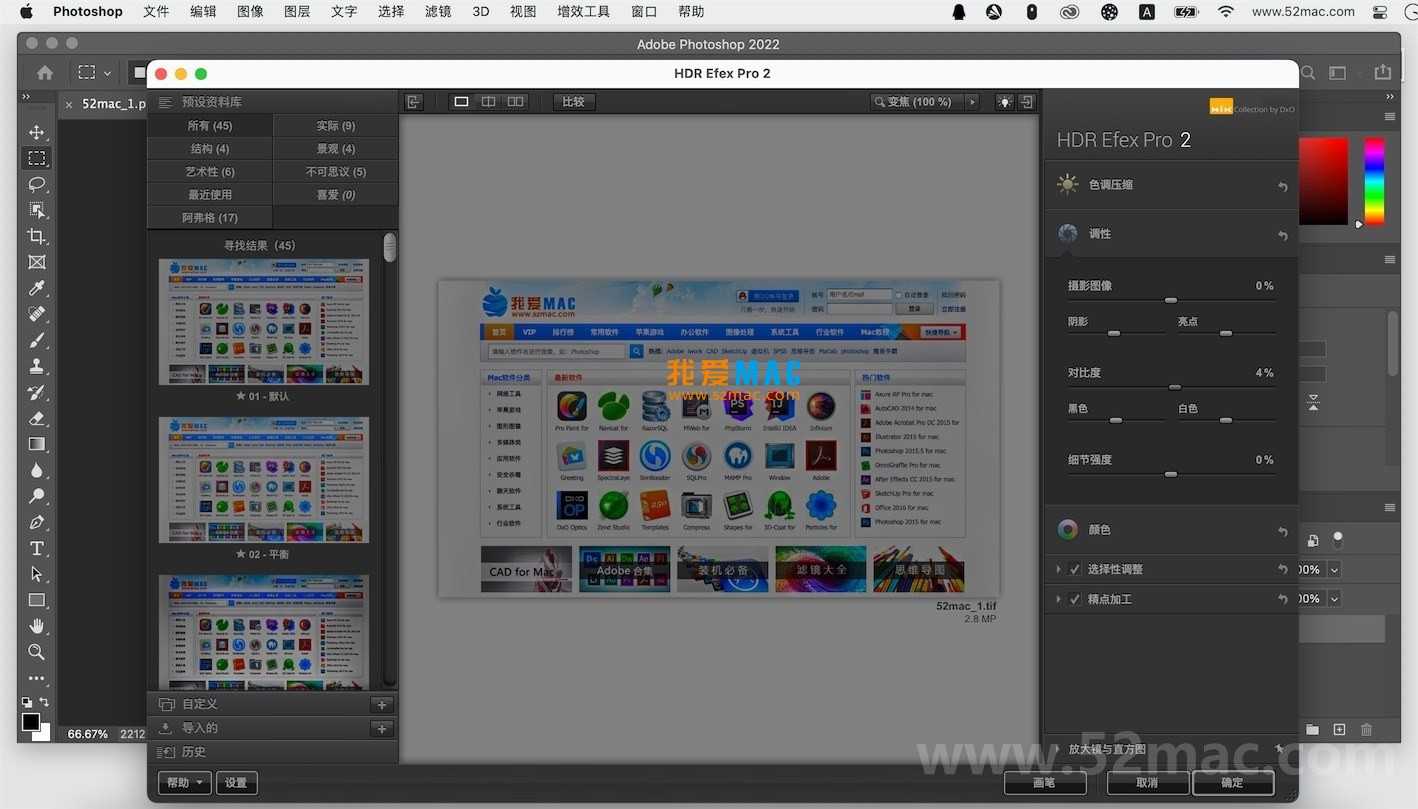1418x809 pixels.
Task: Select the 阿弗格 (17) preset category
Action: click(x=210, y=218)
